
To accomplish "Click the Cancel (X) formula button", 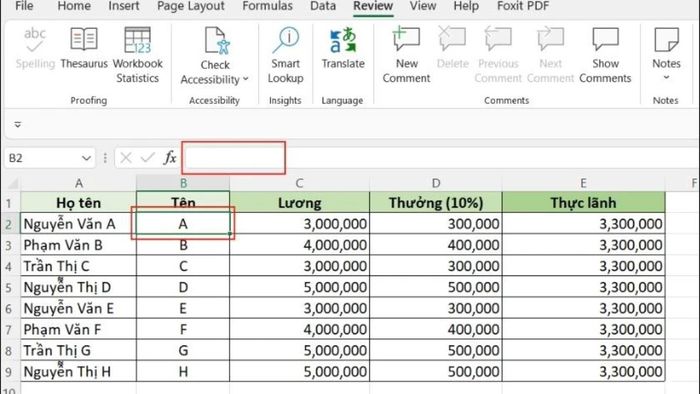I will (126, 158).
